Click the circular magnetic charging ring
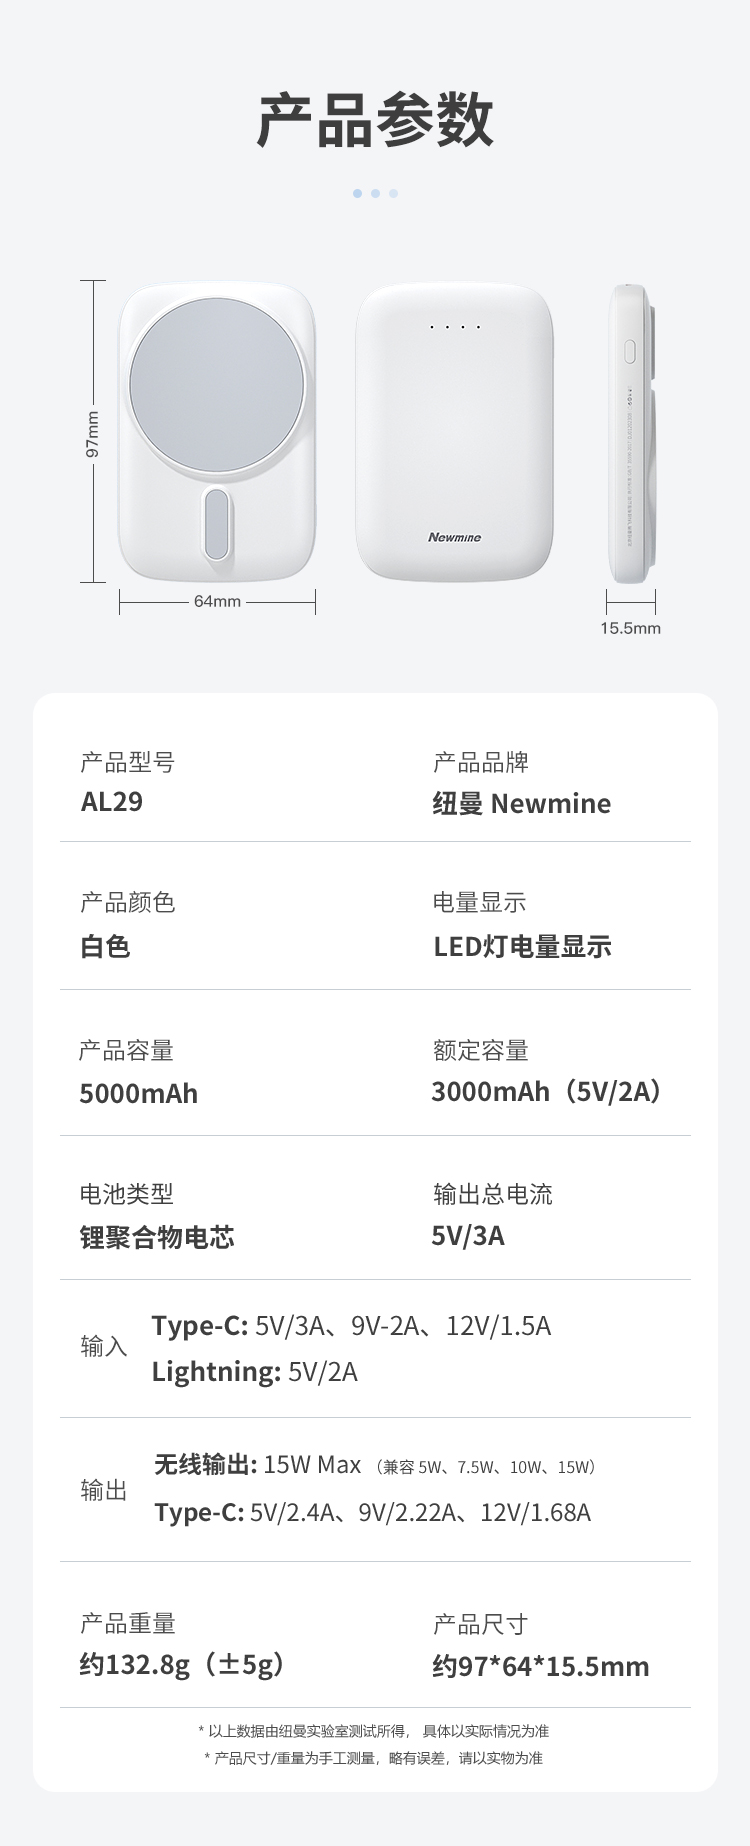The height and width of the screenshot is (1846, 750). click(x=217, y=385)
